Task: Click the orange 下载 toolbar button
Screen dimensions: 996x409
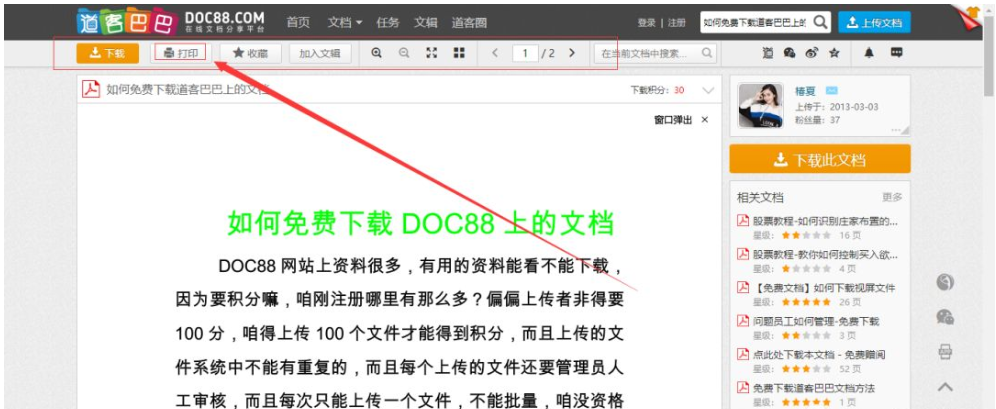Action: pyautogui.click(x=107, y=53)
